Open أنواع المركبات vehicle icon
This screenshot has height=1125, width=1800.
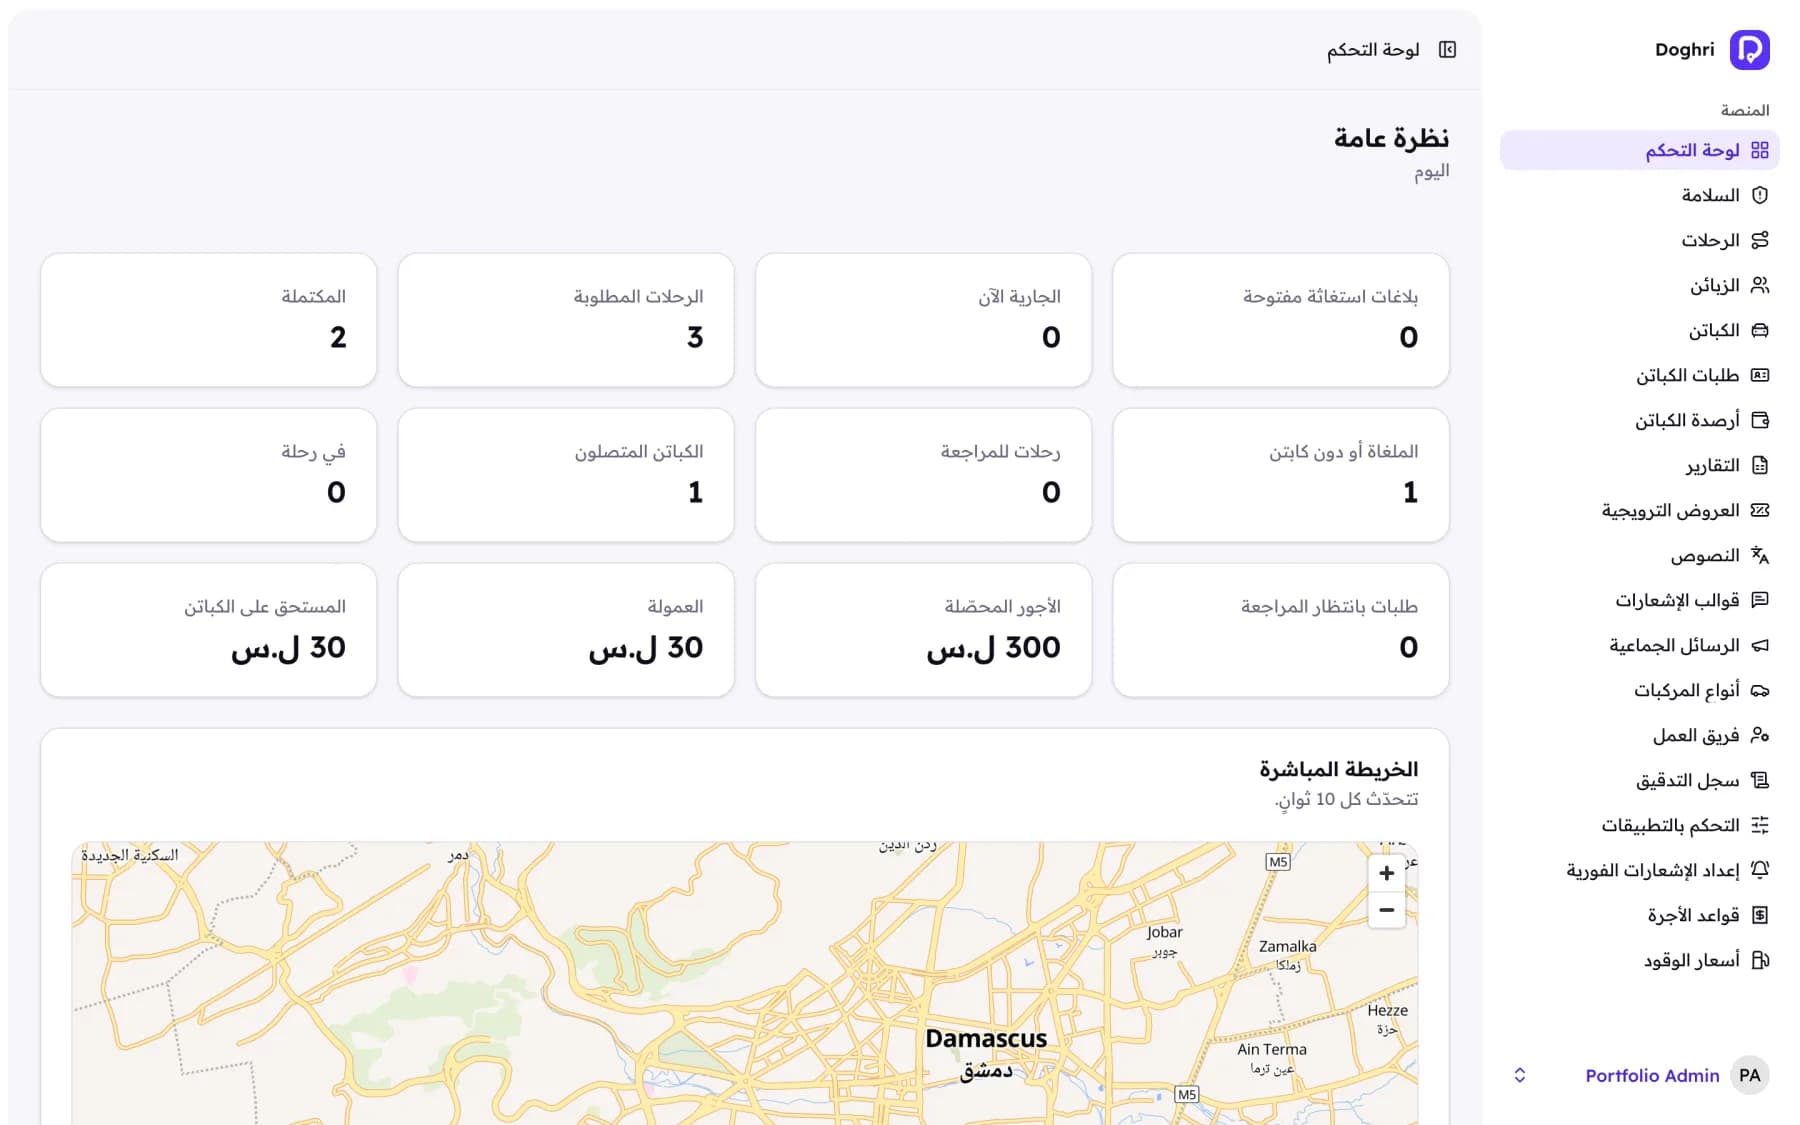(1760, 690)
